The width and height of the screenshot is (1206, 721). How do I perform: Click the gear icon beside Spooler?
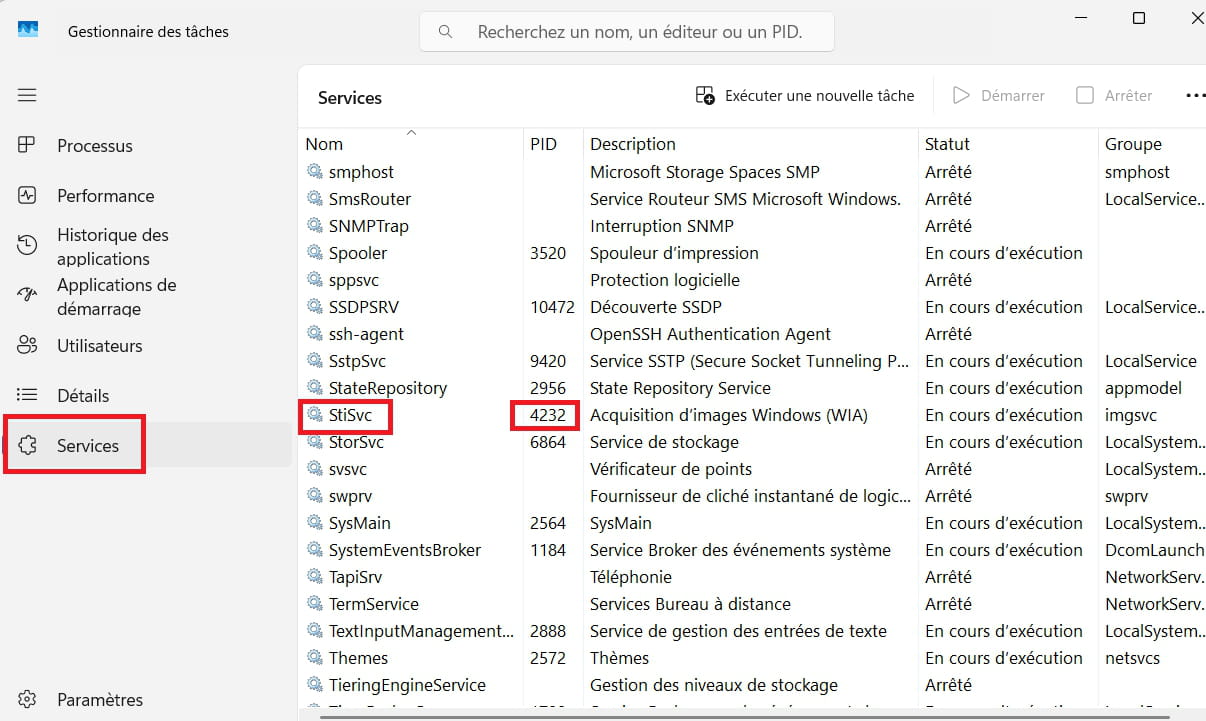tap(315, 253)
